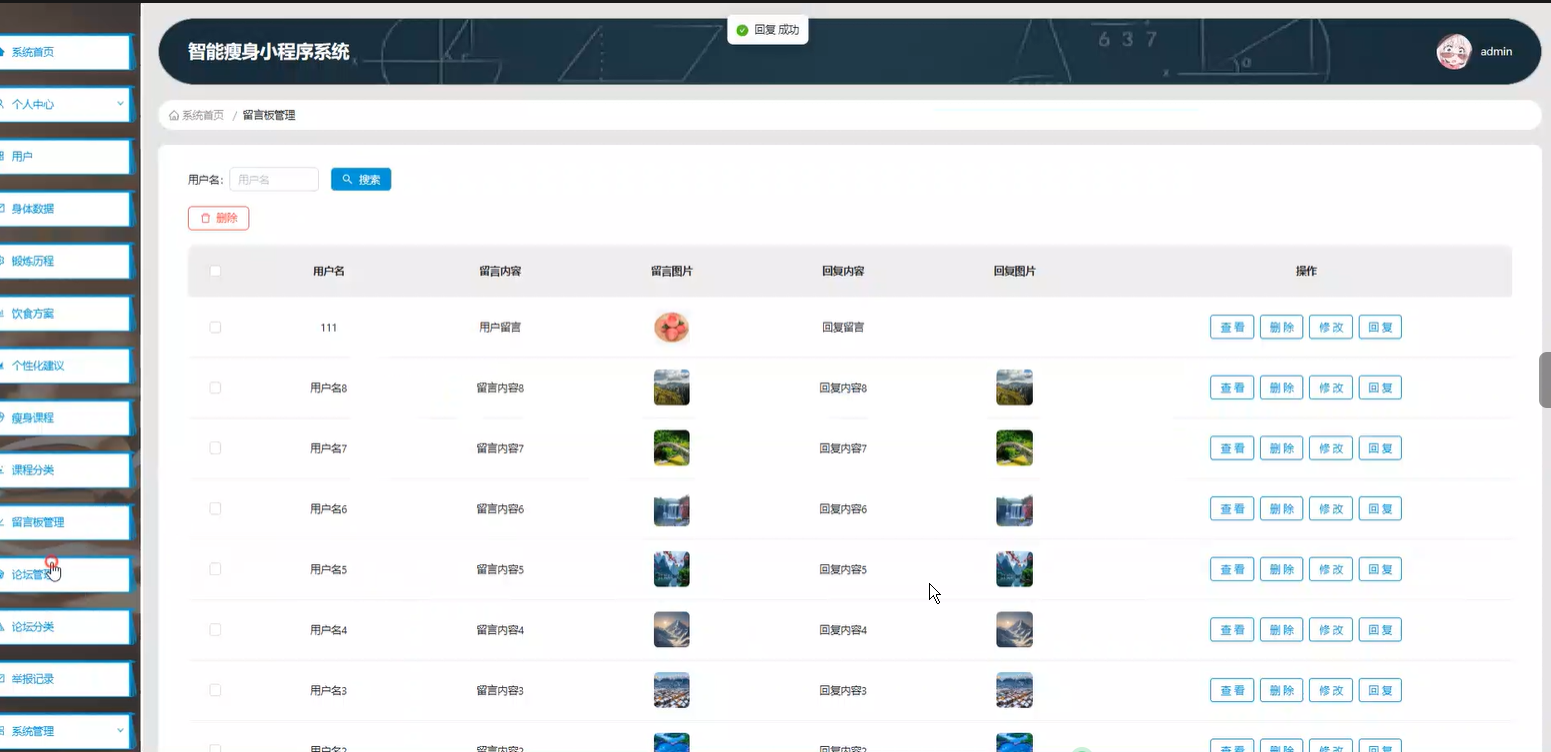Viewport: 1551px width, 752px height.
Task: Click 查看 in the 用户名4 row
Action: click(1232, 630)
